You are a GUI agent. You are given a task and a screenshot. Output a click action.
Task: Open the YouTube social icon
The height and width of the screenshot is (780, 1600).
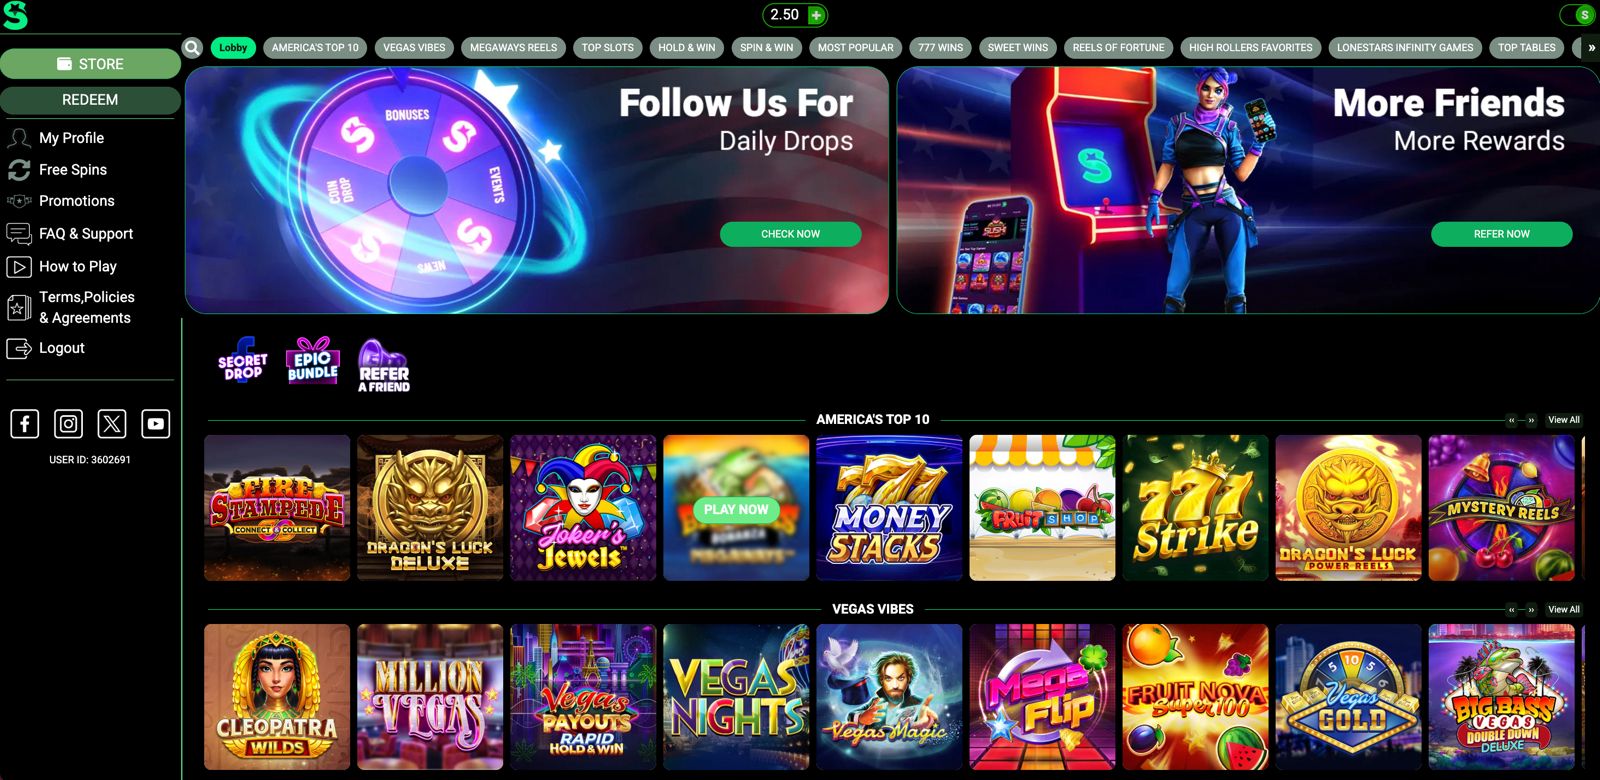(156, 424)
